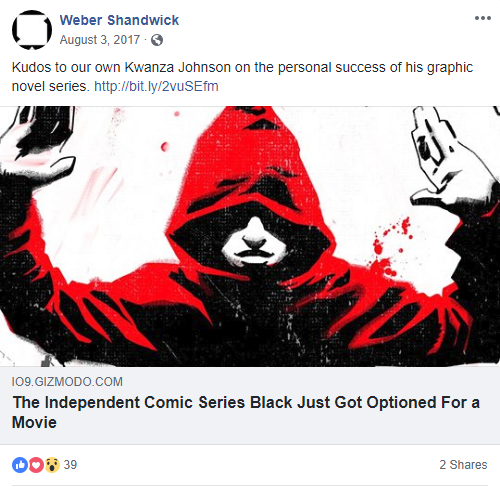Screen dimensions: 500x487
Task: View the 39 reactions count
Action: pyautogui.click(x=70, y=465)
